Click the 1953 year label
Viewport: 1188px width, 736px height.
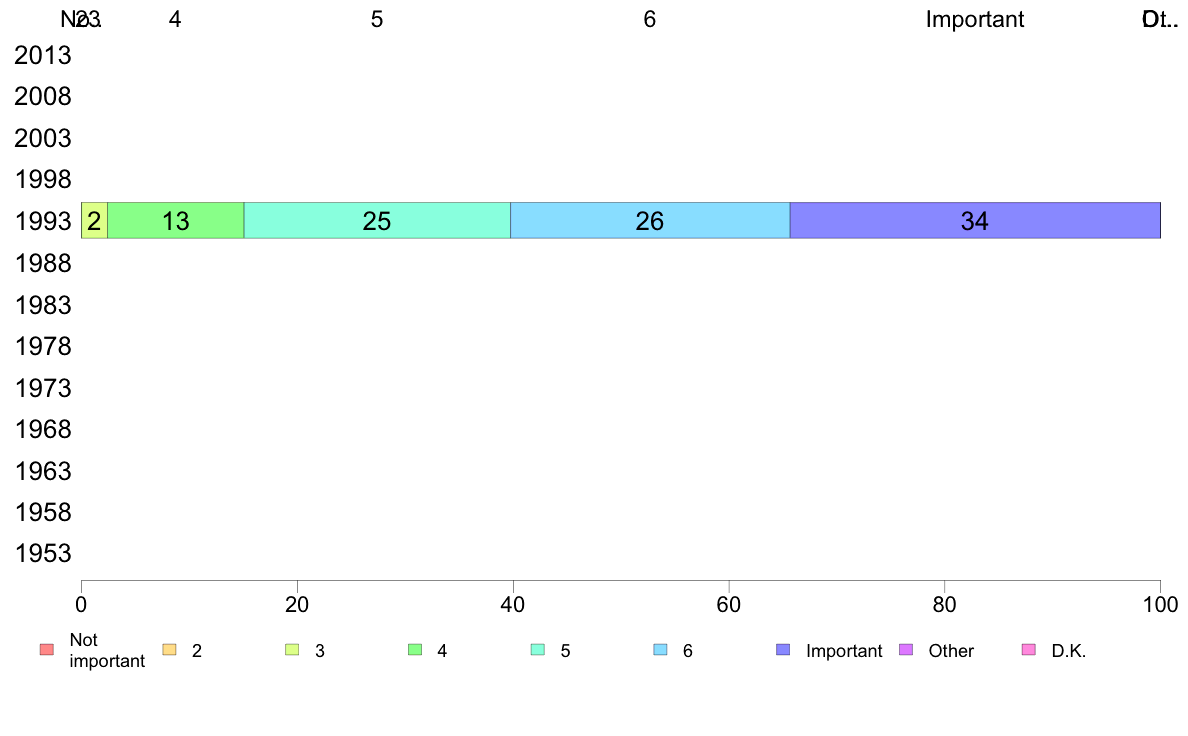pyautogui.click(x=43, y=553)
